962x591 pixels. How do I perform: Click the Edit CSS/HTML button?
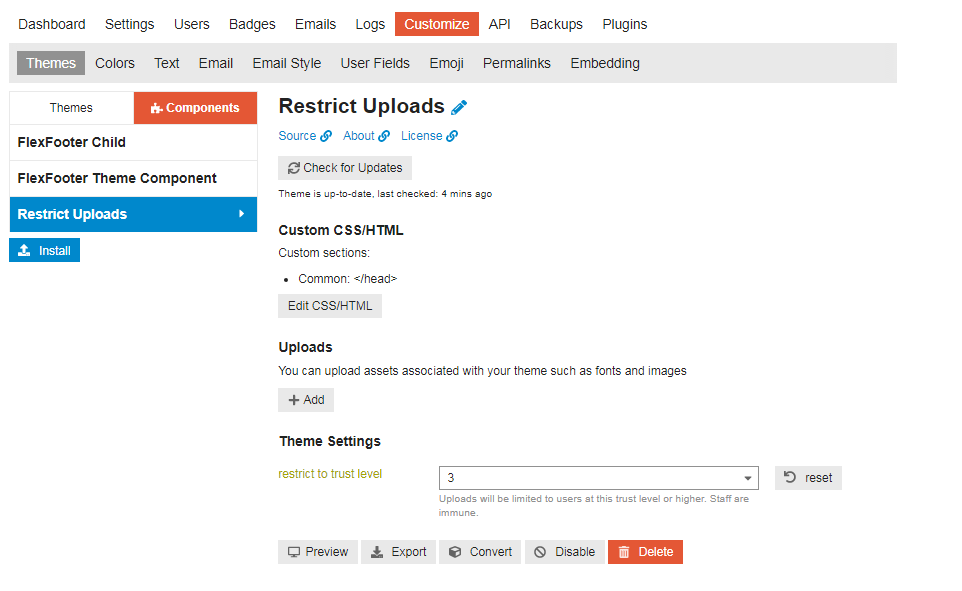coord(330,306)
